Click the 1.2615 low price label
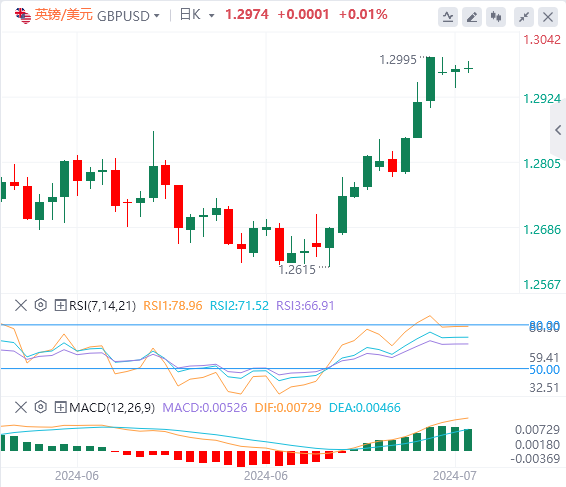 pyautogui.click(x=297, y=270)
